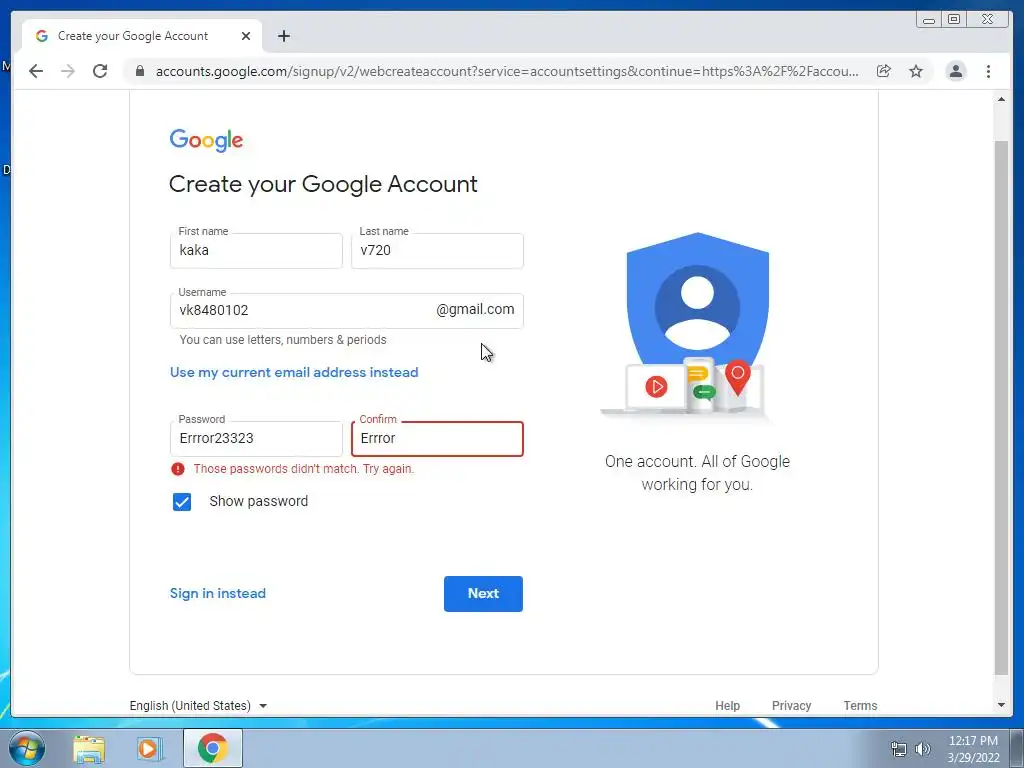This screenshot has height=768, width=1024.
Task: Click the address bar URL
Action: (x=507, y=71)
